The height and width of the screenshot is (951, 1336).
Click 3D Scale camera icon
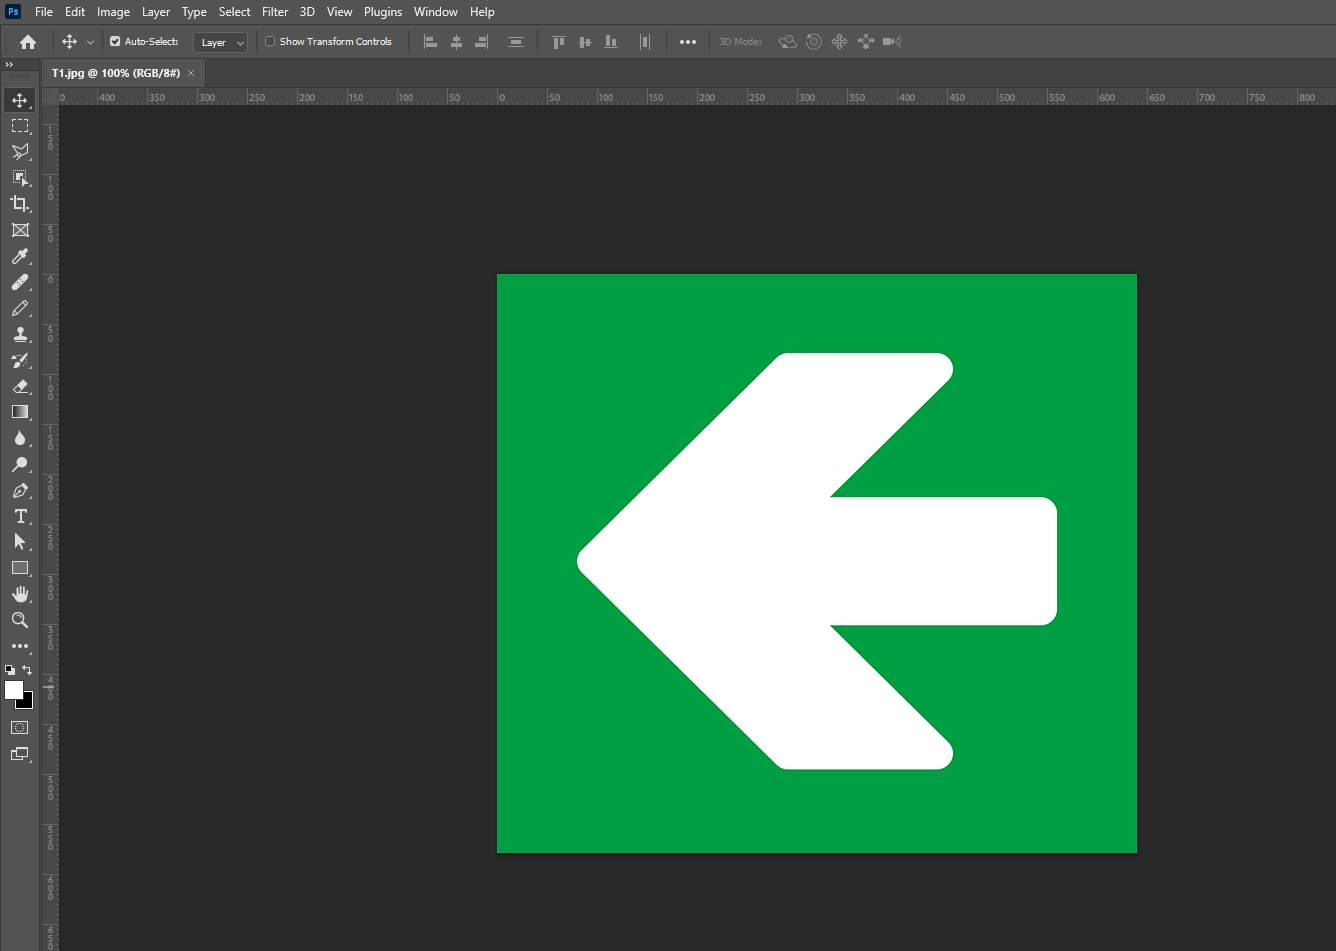(892, 42)
